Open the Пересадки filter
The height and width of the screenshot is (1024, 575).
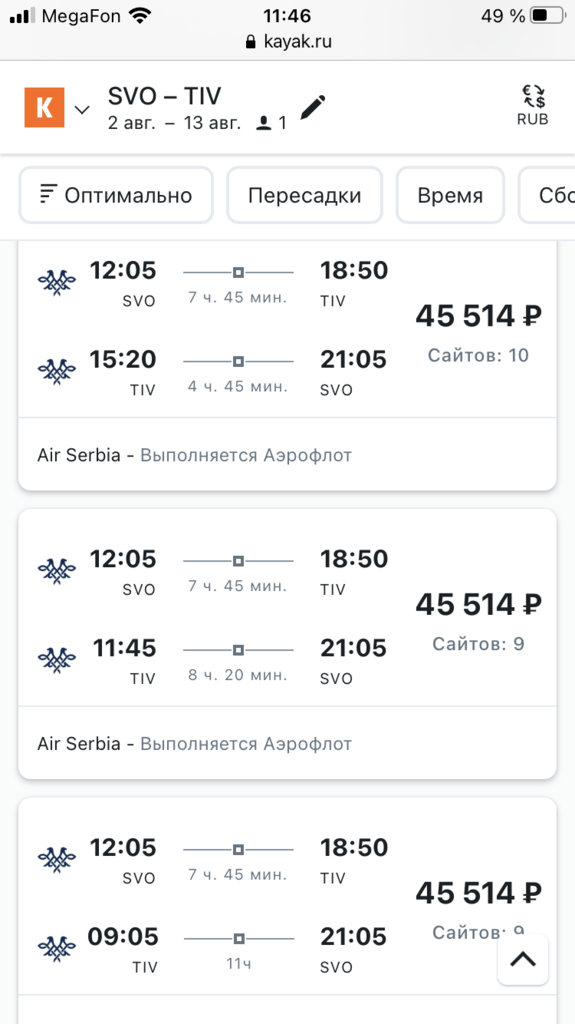304,195
